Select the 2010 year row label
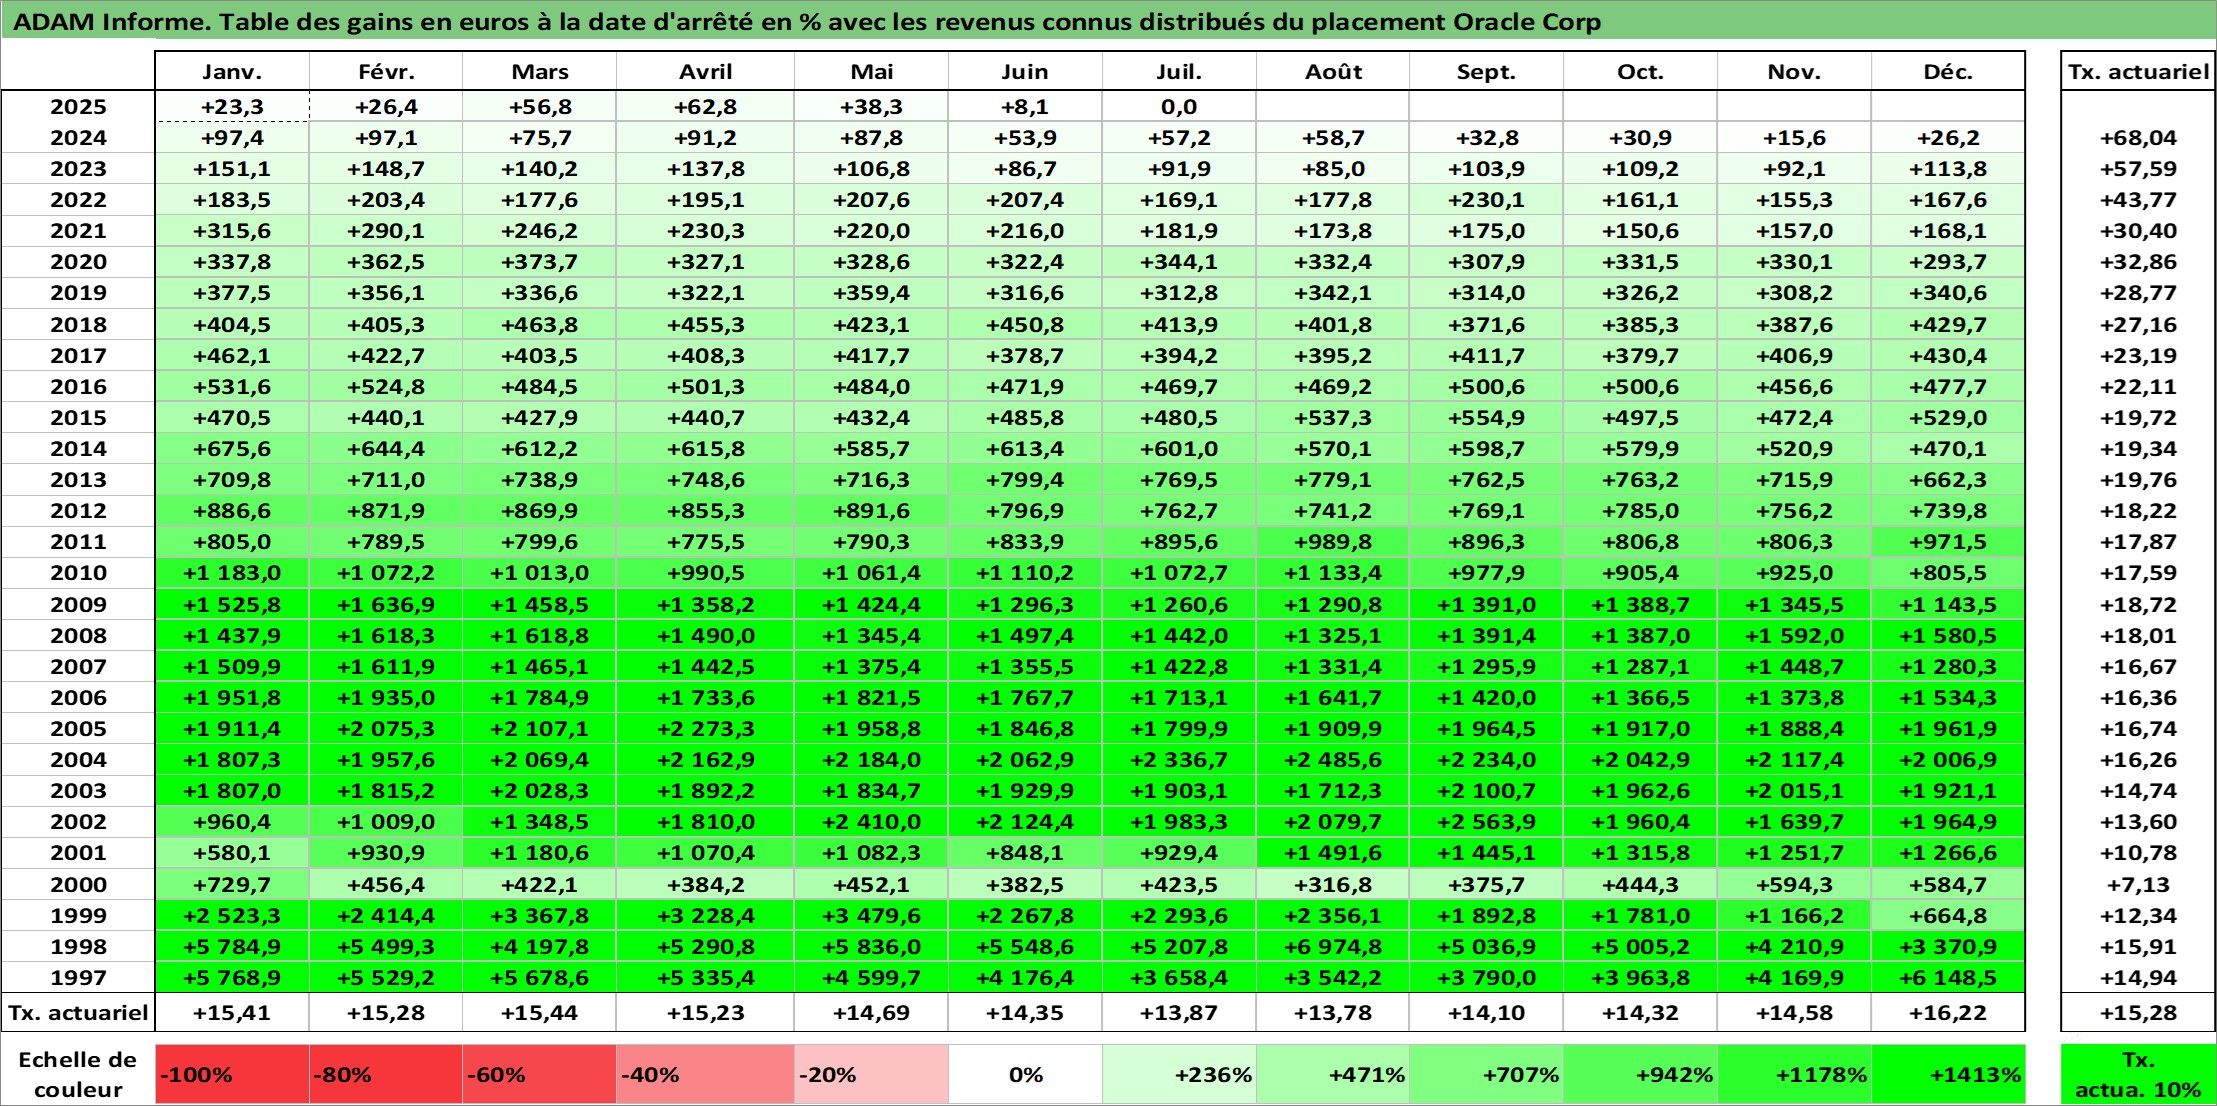The width and height of the screenshot is (2217, 1106). tap(78, 573)
